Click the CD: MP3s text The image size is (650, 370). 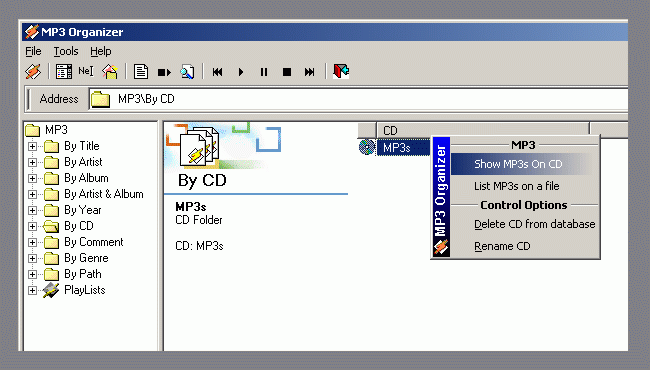pyautogui.click(x=199, y=246)
